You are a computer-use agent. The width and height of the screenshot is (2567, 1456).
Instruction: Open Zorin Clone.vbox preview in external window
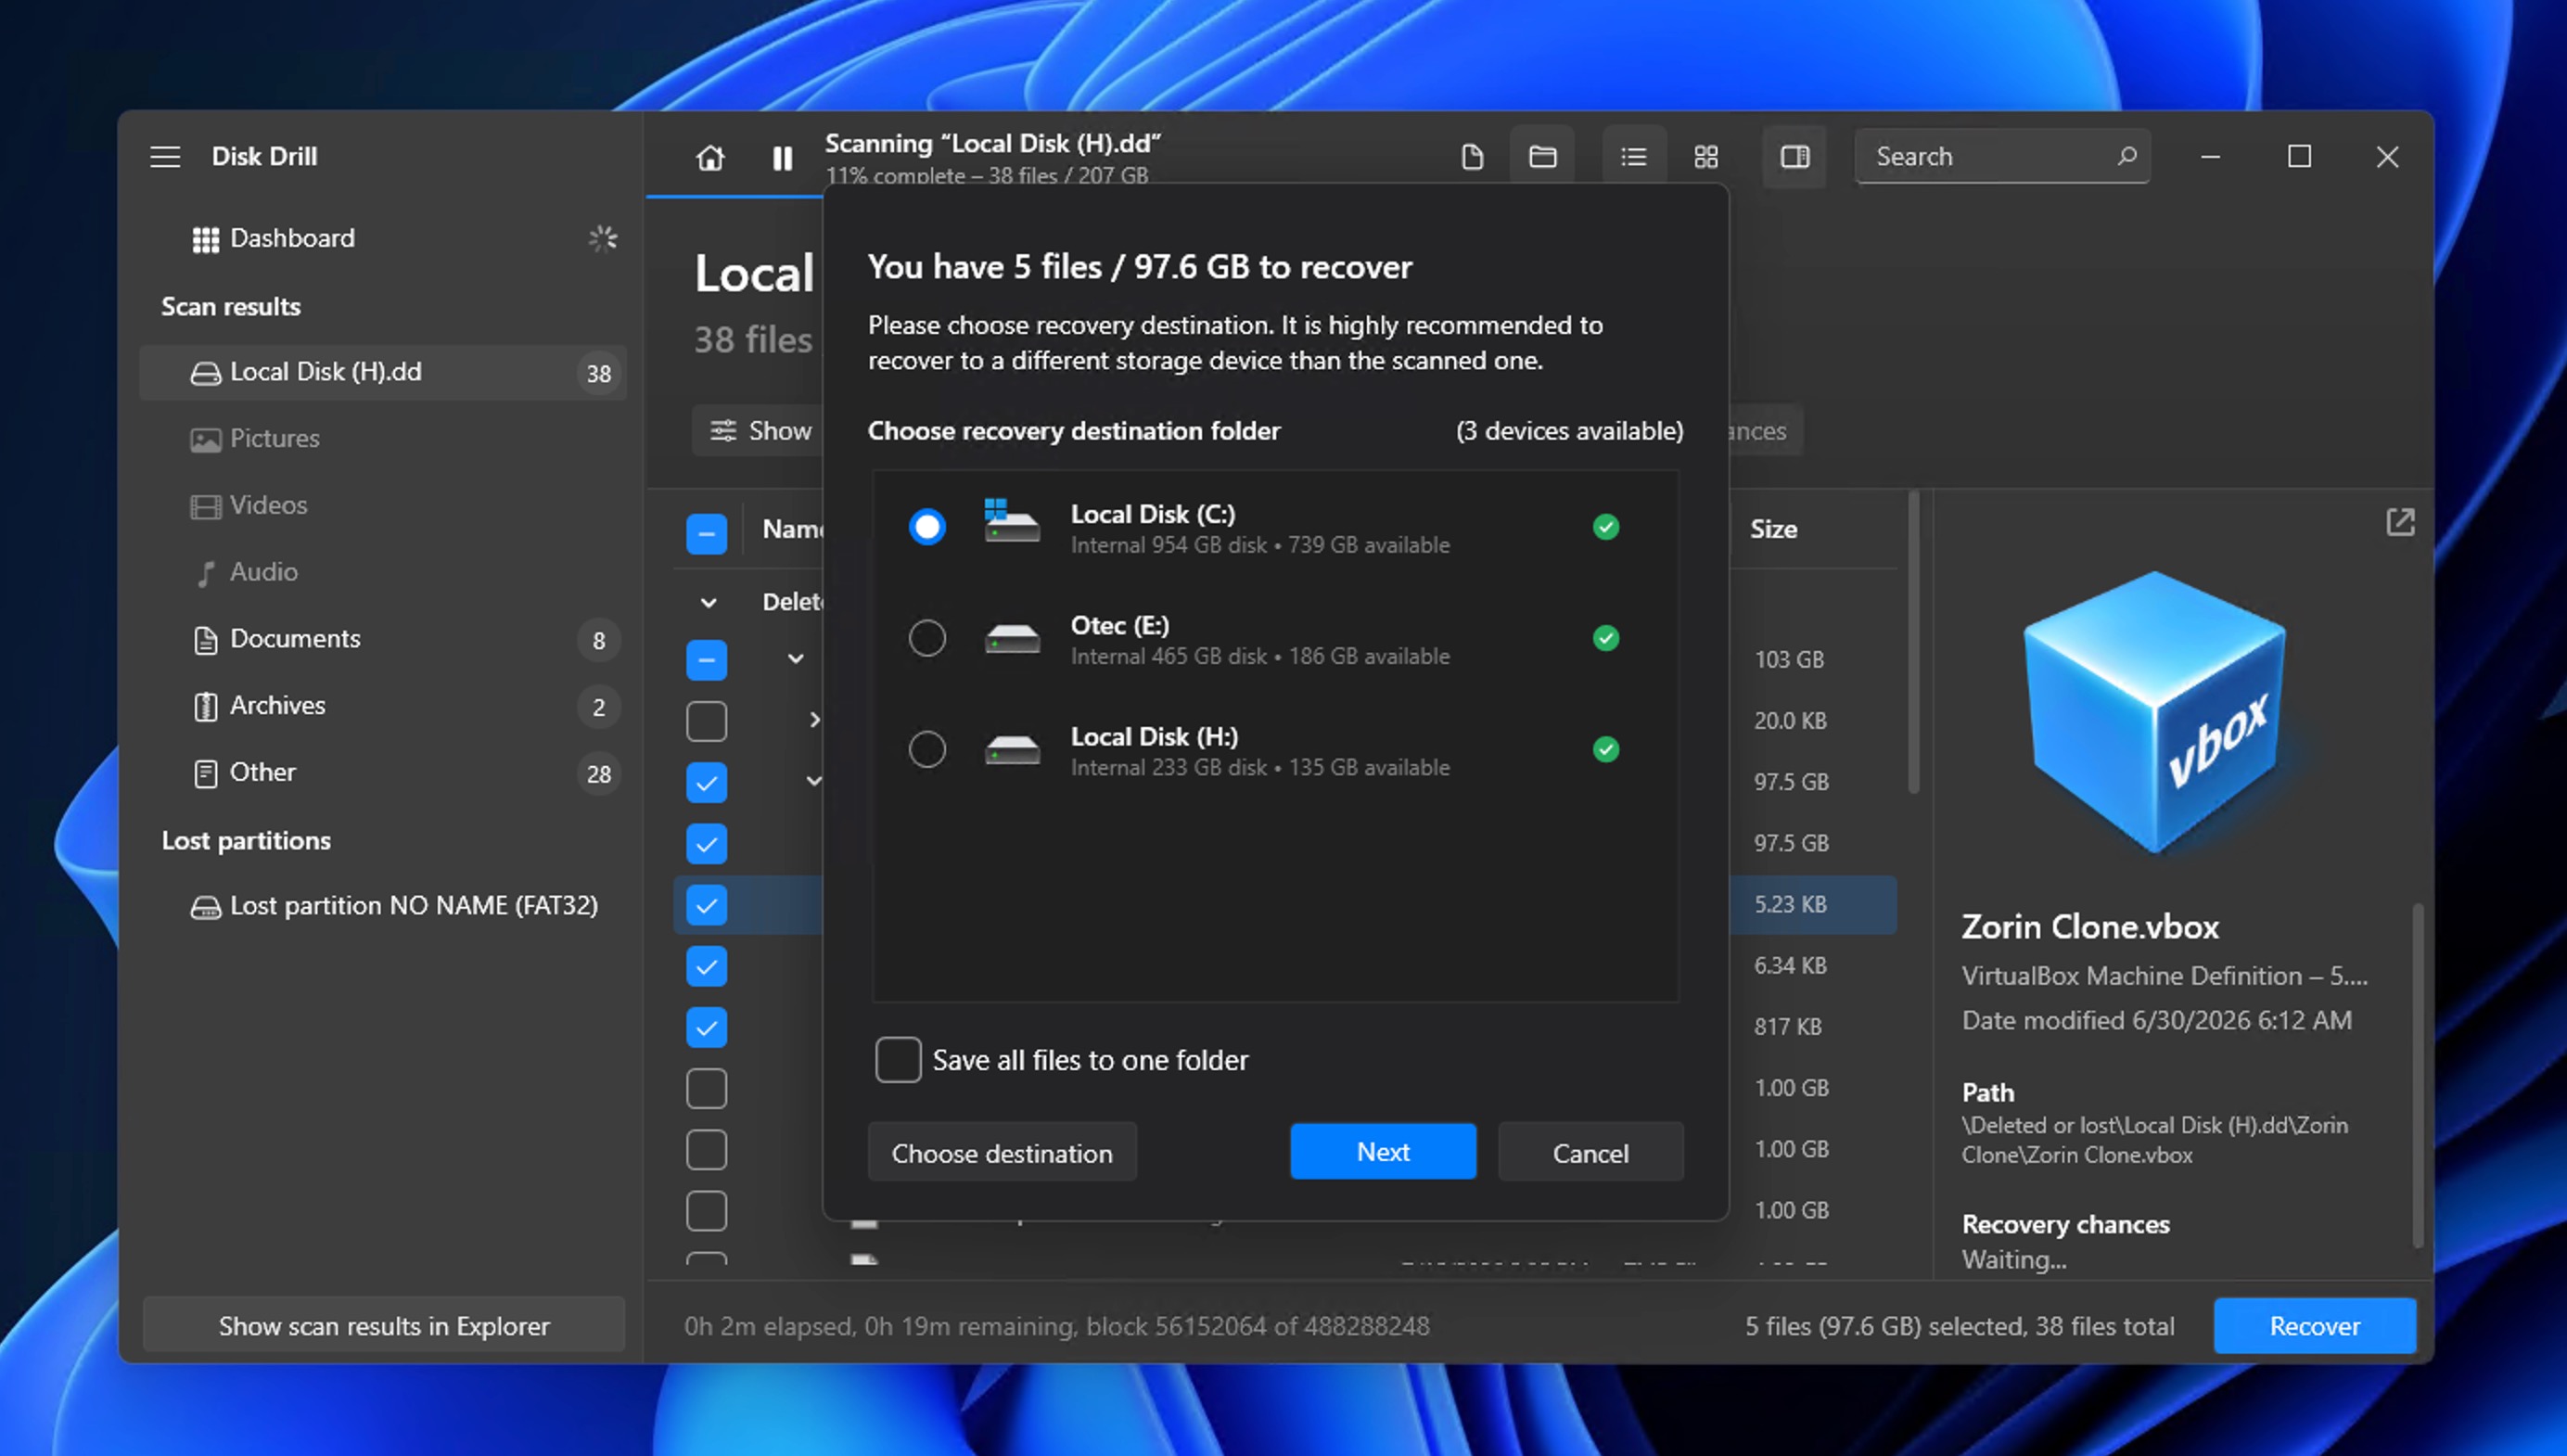click(x=2400, y=522)
